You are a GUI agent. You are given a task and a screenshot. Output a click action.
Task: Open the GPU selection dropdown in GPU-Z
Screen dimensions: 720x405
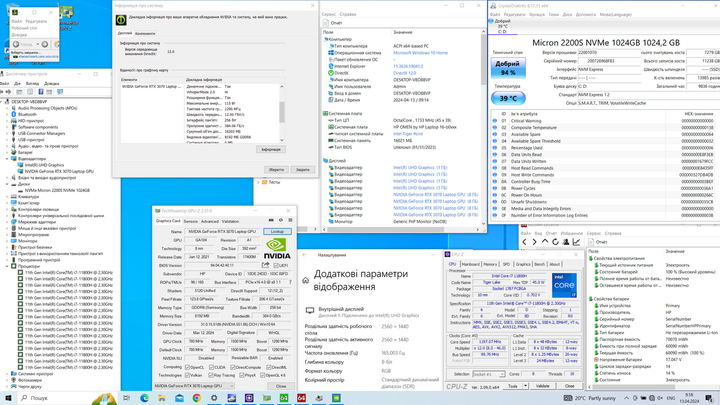coord(194,386)
